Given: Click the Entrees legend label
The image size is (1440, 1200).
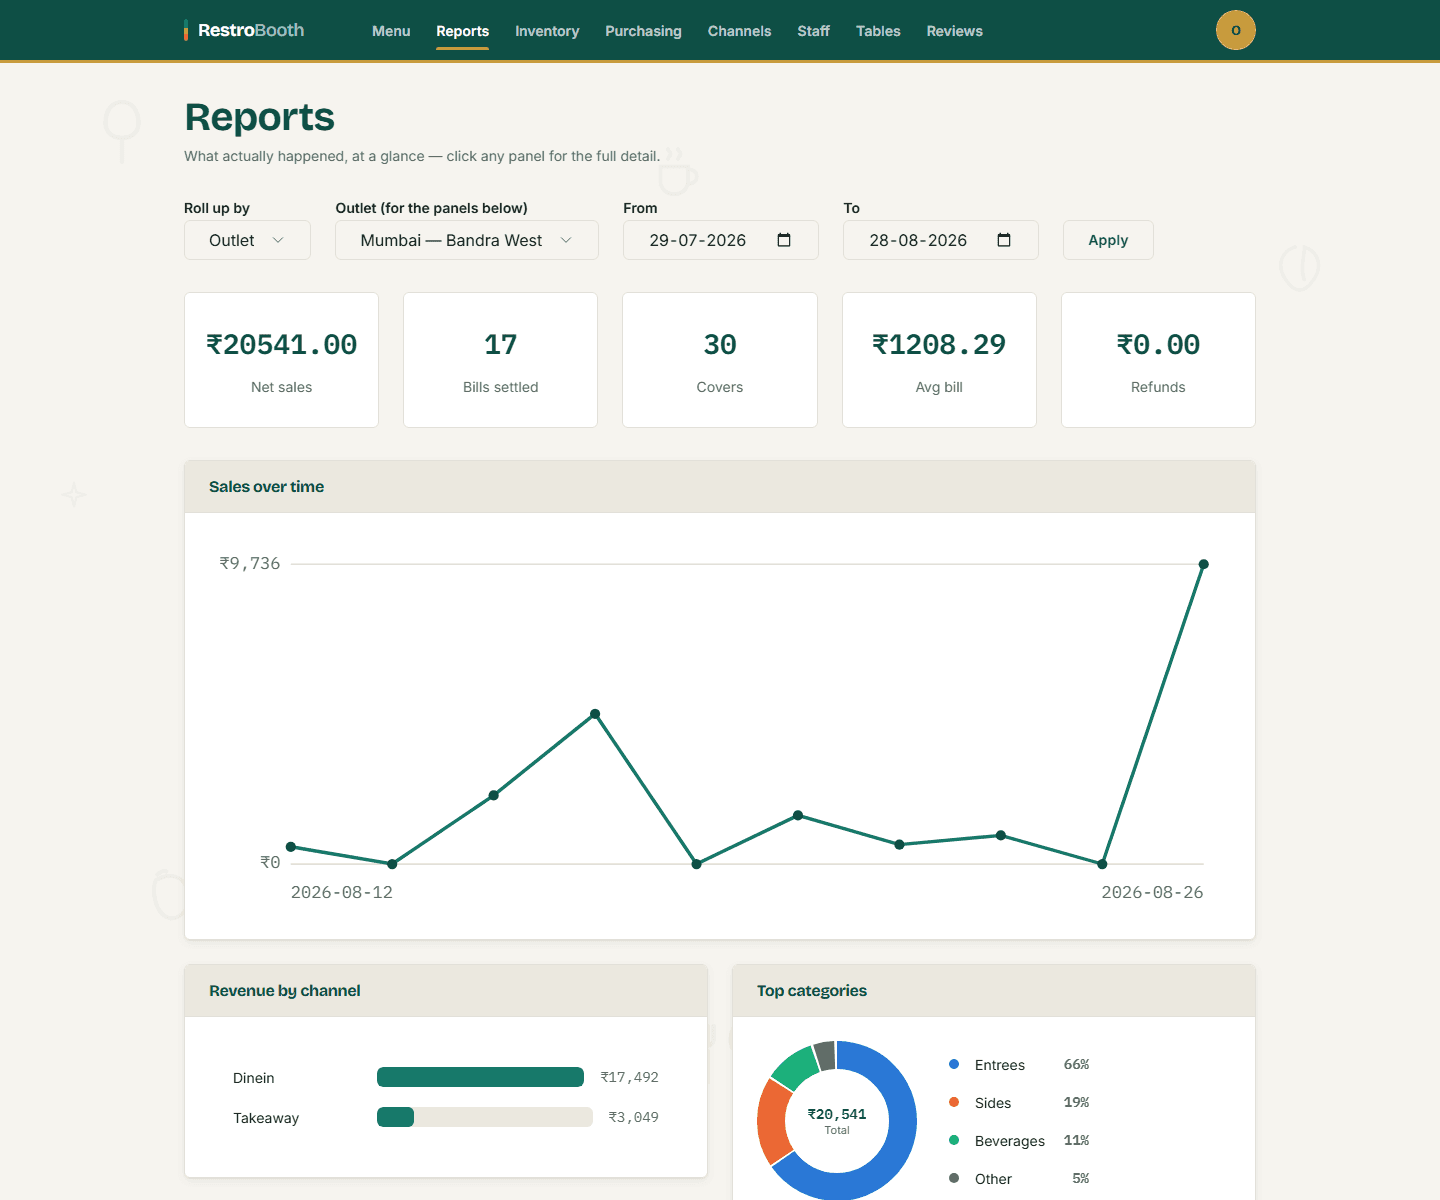Looking at the screenshot, I should tap(1000, 1065).
